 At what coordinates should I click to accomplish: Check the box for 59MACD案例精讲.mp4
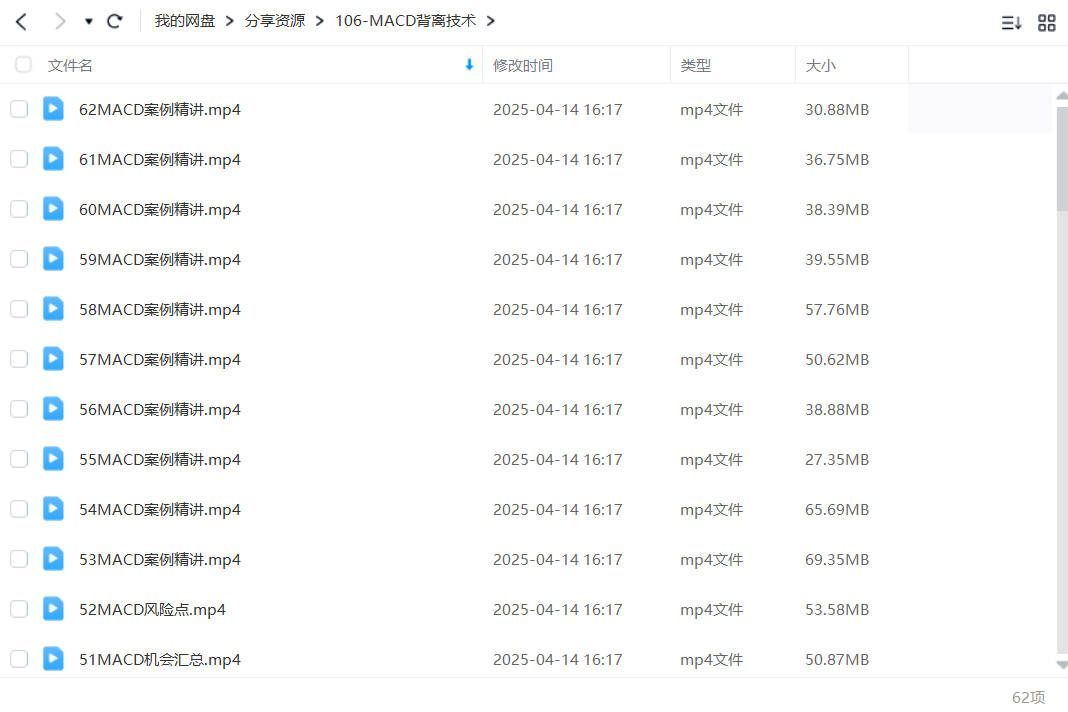click(19, 259)
